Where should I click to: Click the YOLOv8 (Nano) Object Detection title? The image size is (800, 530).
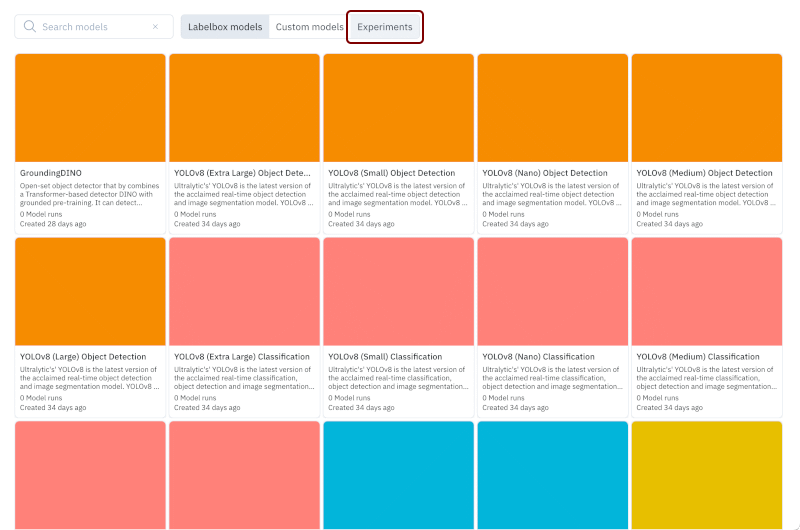pos(545,173)
